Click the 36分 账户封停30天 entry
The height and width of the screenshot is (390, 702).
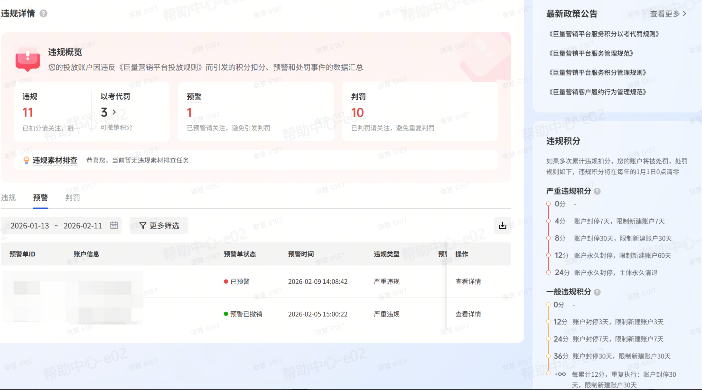point(612,356)
